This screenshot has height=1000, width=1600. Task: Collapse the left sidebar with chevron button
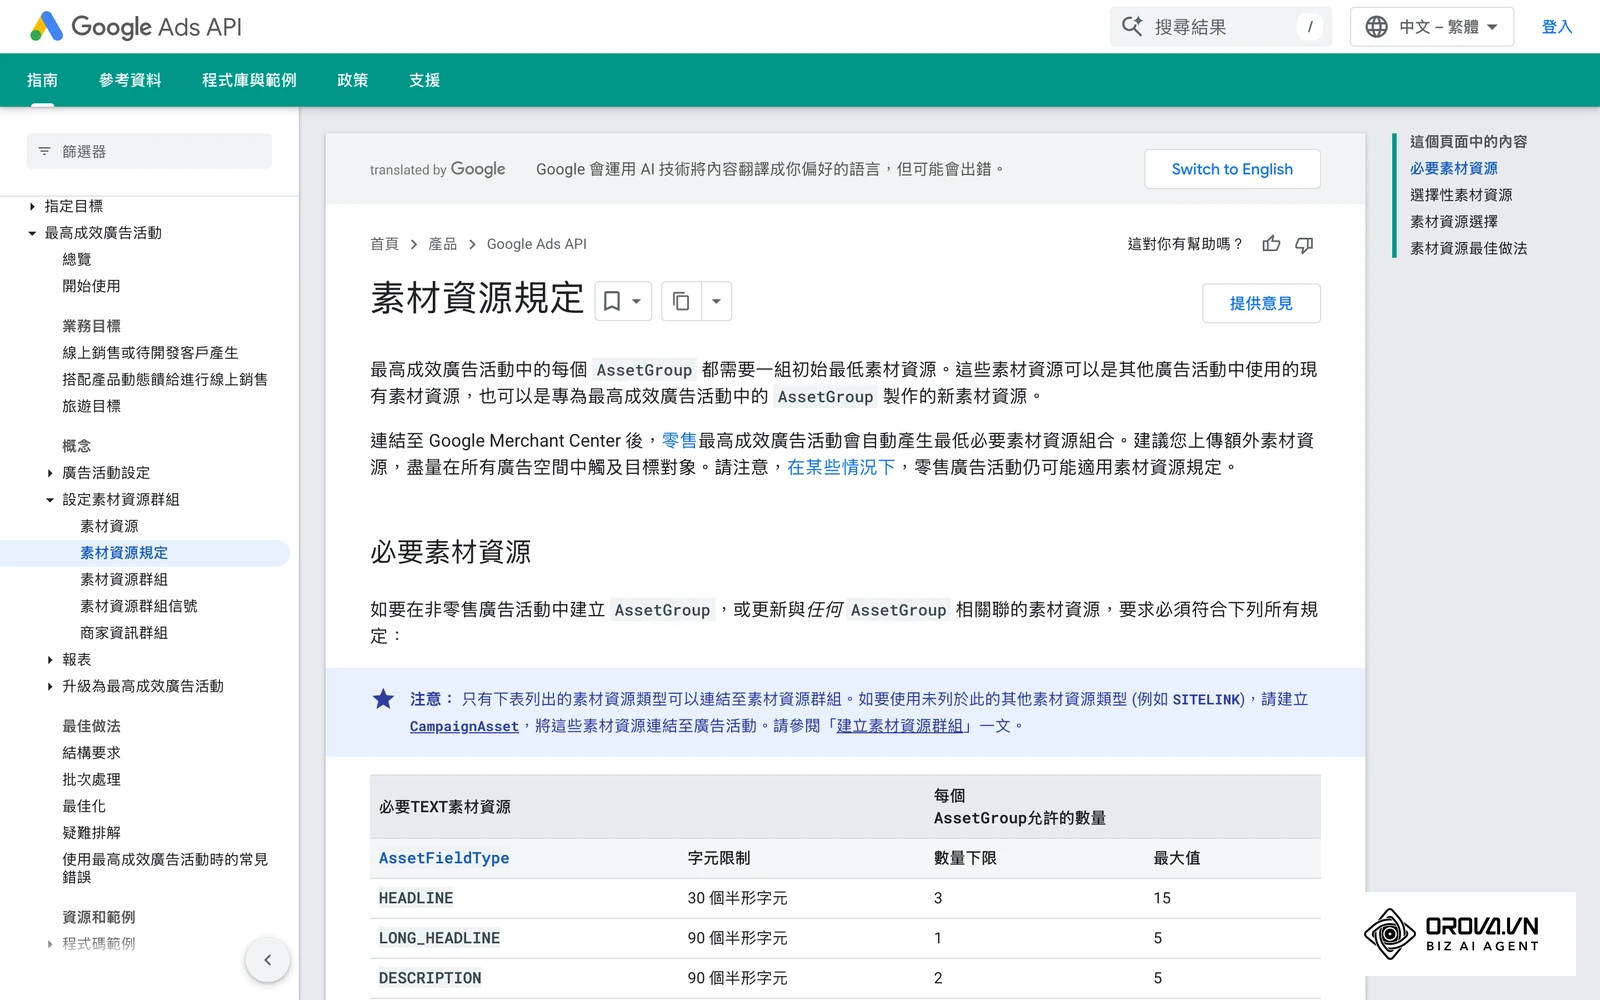click(x=267, y=960)
